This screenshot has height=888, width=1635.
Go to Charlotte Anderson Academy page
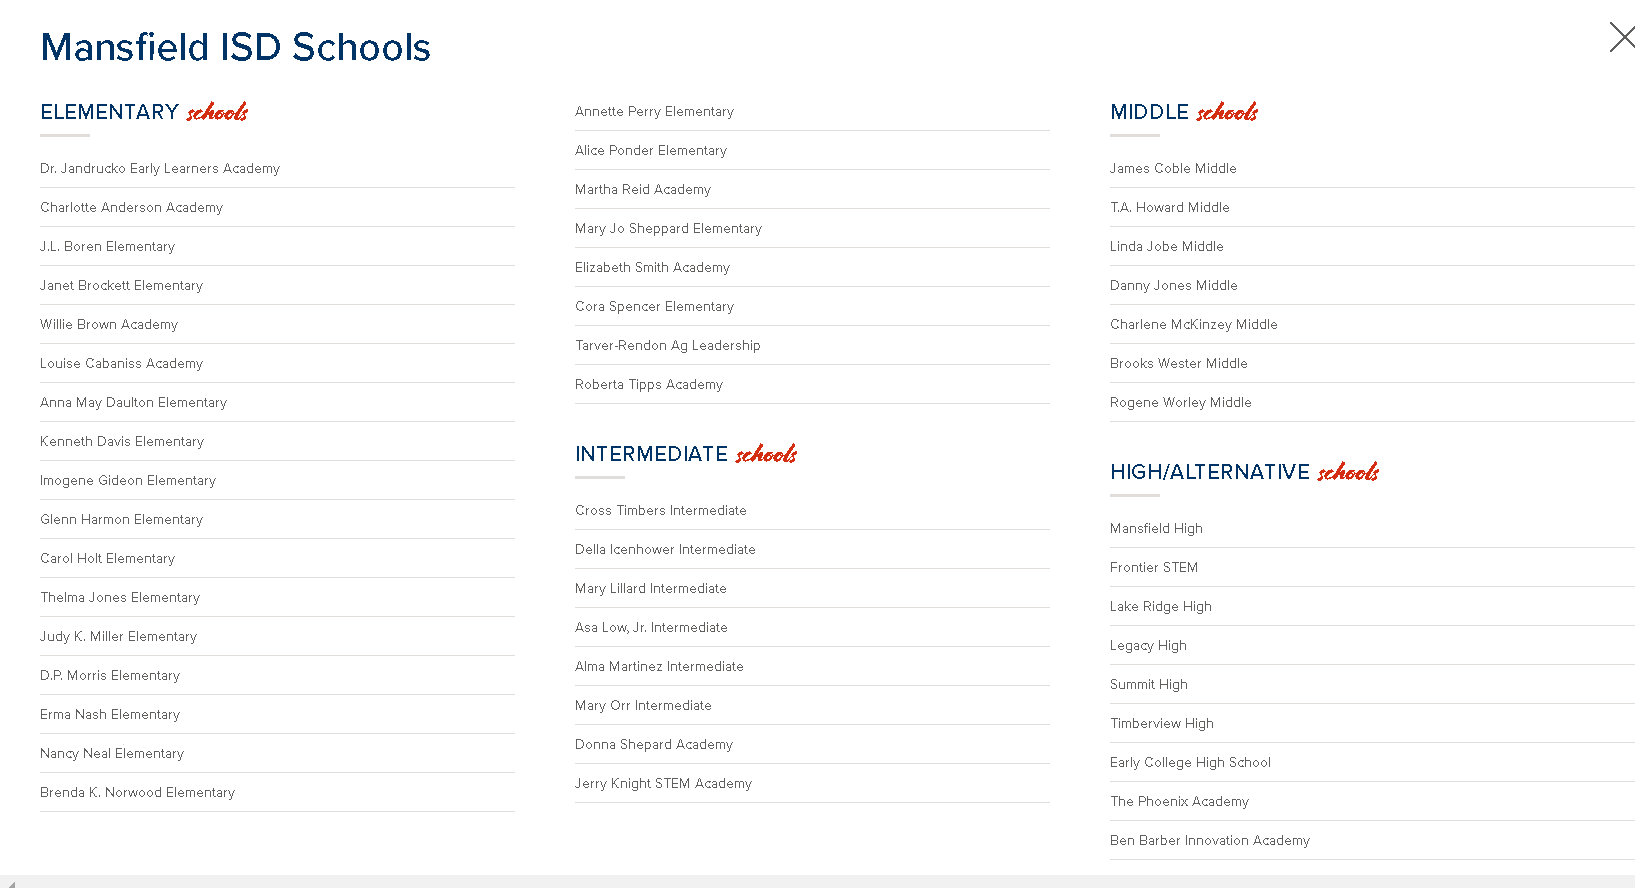[x=131, y=208]
